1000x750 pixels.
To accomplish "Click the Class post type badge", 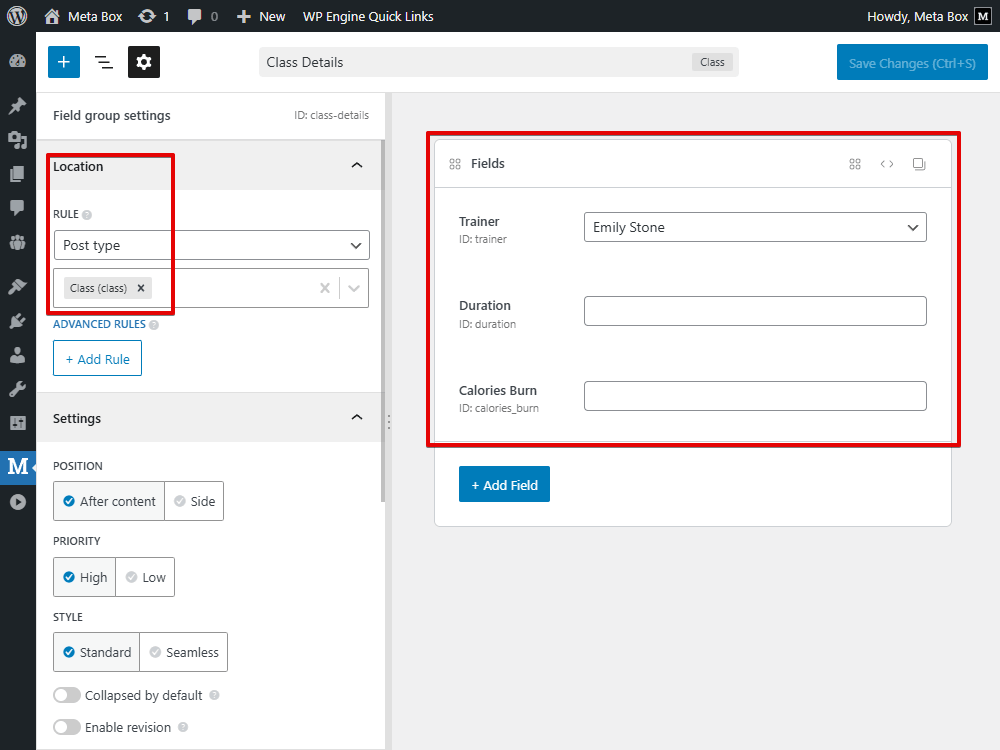I will pos(712,62).
